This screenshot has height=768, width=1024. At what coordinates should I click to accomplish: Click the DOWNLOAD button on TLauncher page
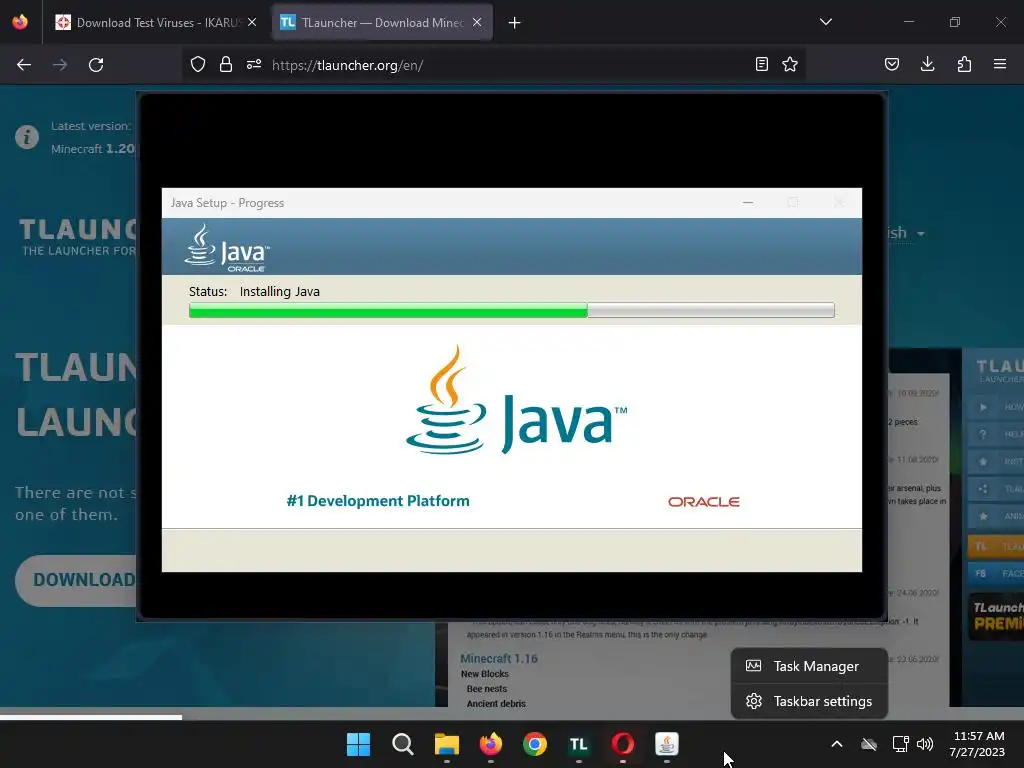coord(76,580)
